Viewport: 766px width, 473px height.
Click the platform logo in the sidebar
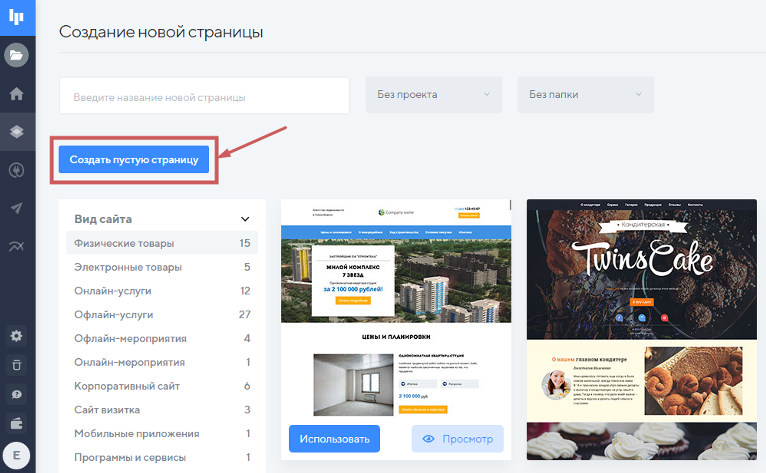pyautogui.click(x=17, y=17)
